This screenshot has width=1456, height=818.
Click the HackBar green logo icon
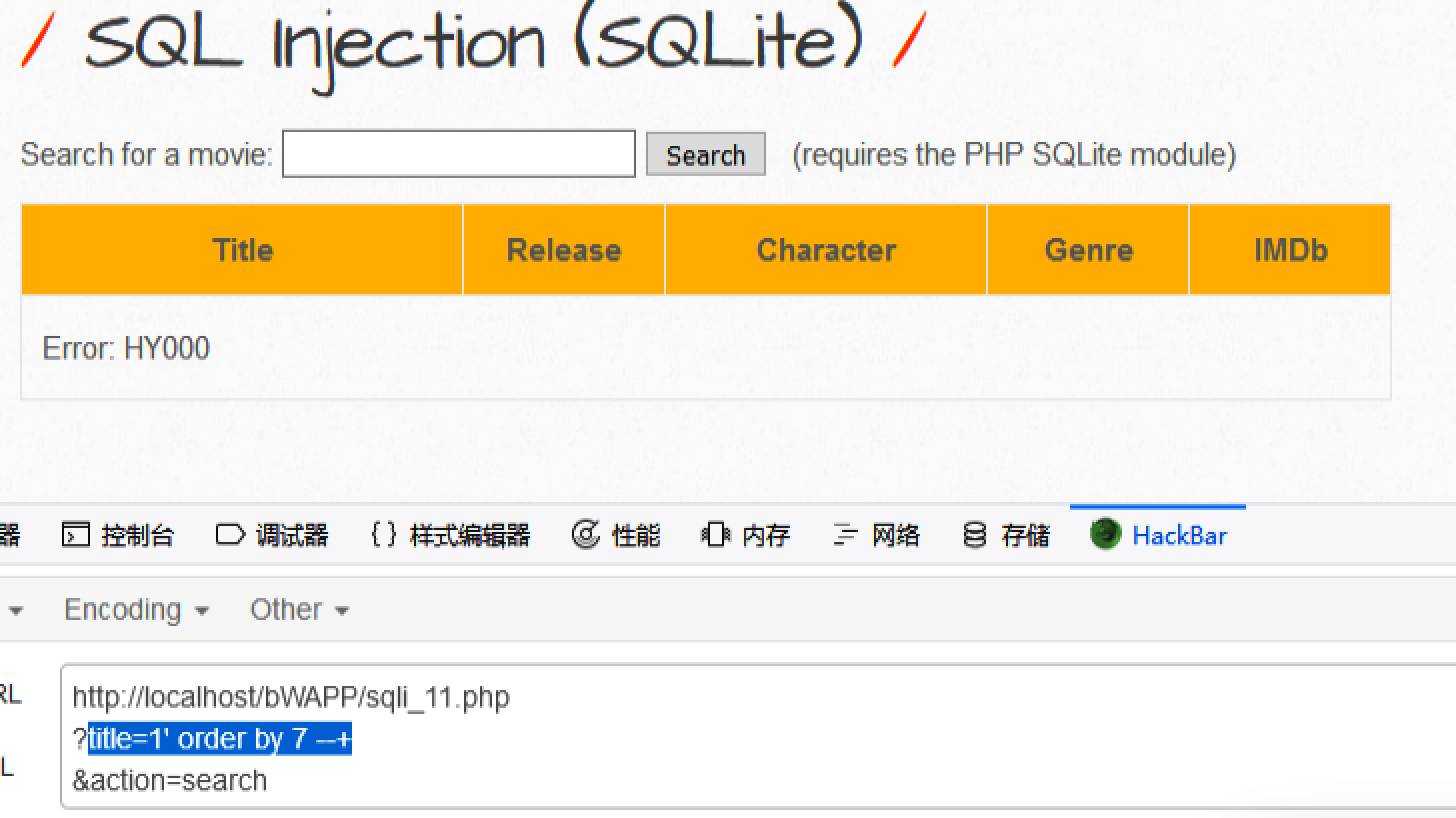pos(1105,534)
